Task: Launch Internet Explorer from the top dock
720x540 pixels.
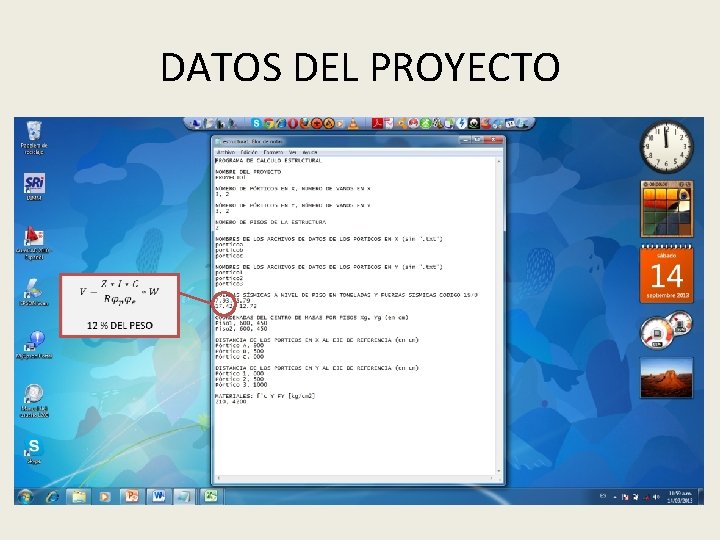Action: (281, 123)
